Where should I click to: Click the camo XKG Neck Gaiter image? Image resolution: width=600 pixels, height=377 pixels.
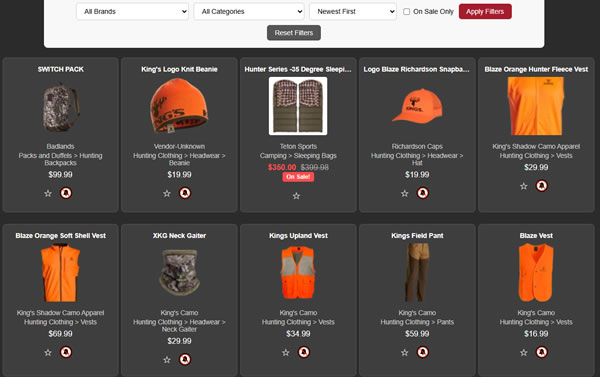click(x=179, y=273)
